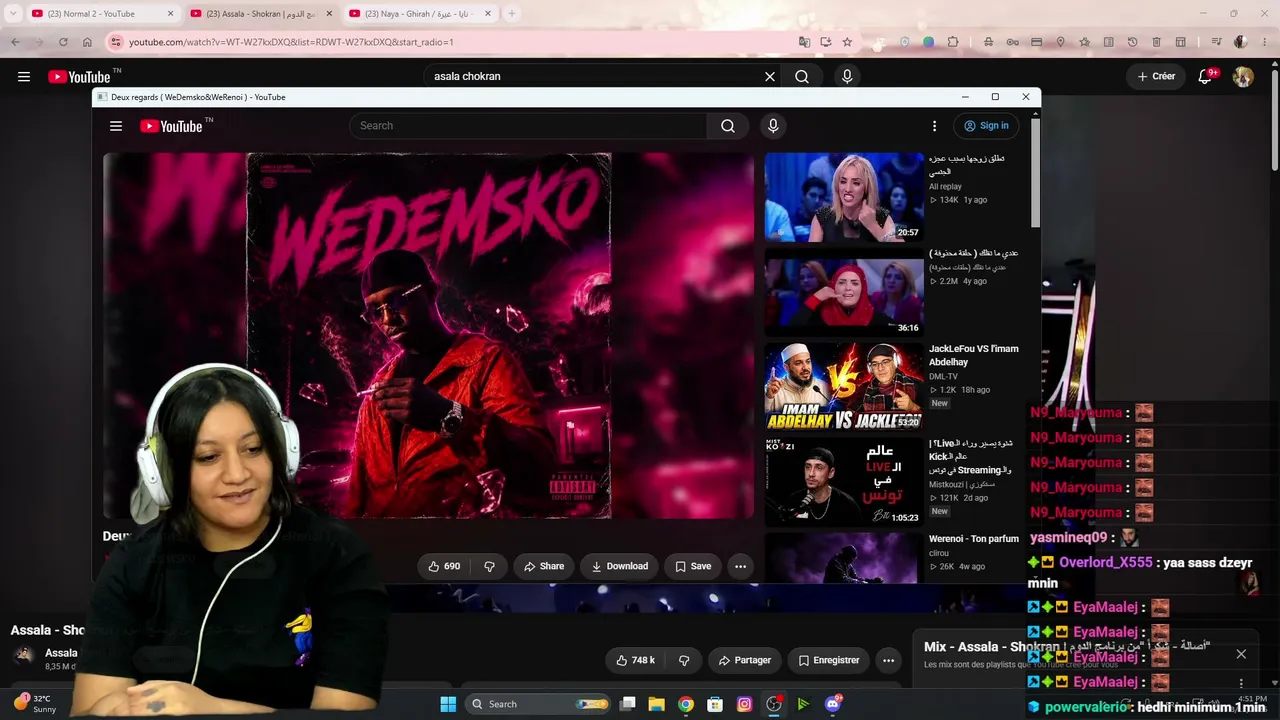This screenshot has width=1280, height=720.
Task: Click Sign in on the popup YouTube window
Action: tap(986, 126)
